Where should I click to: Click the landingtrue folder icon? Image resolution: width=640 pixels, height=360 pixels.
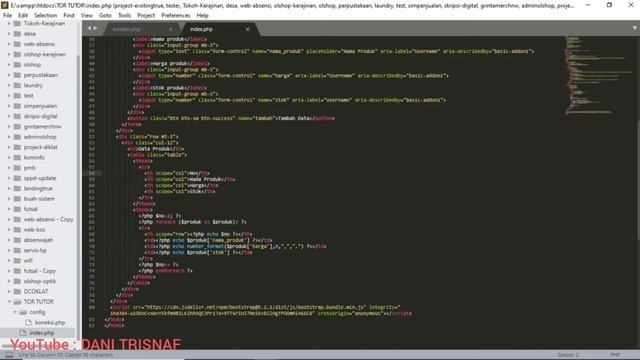(17, 189)
